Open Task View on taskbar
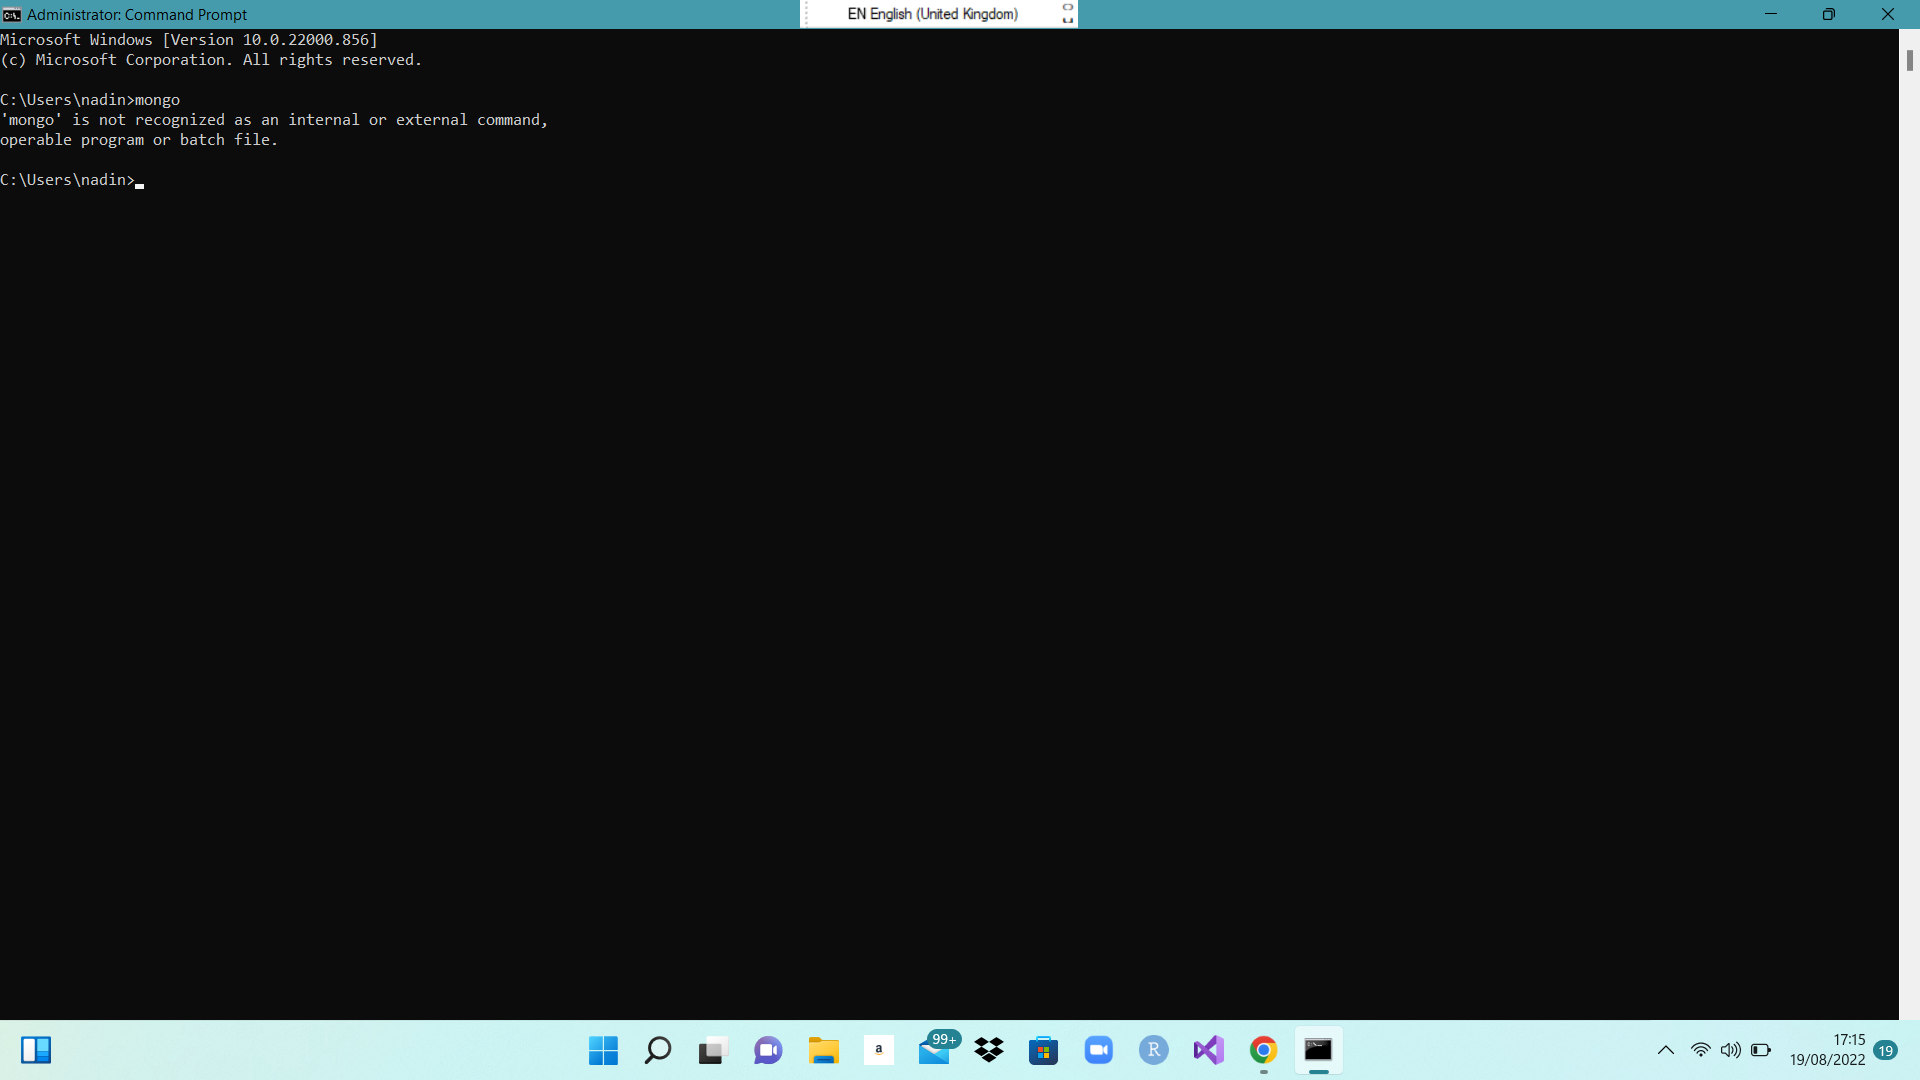This screenshot has height=1080, width=1920. click(x=712, y=1050)
